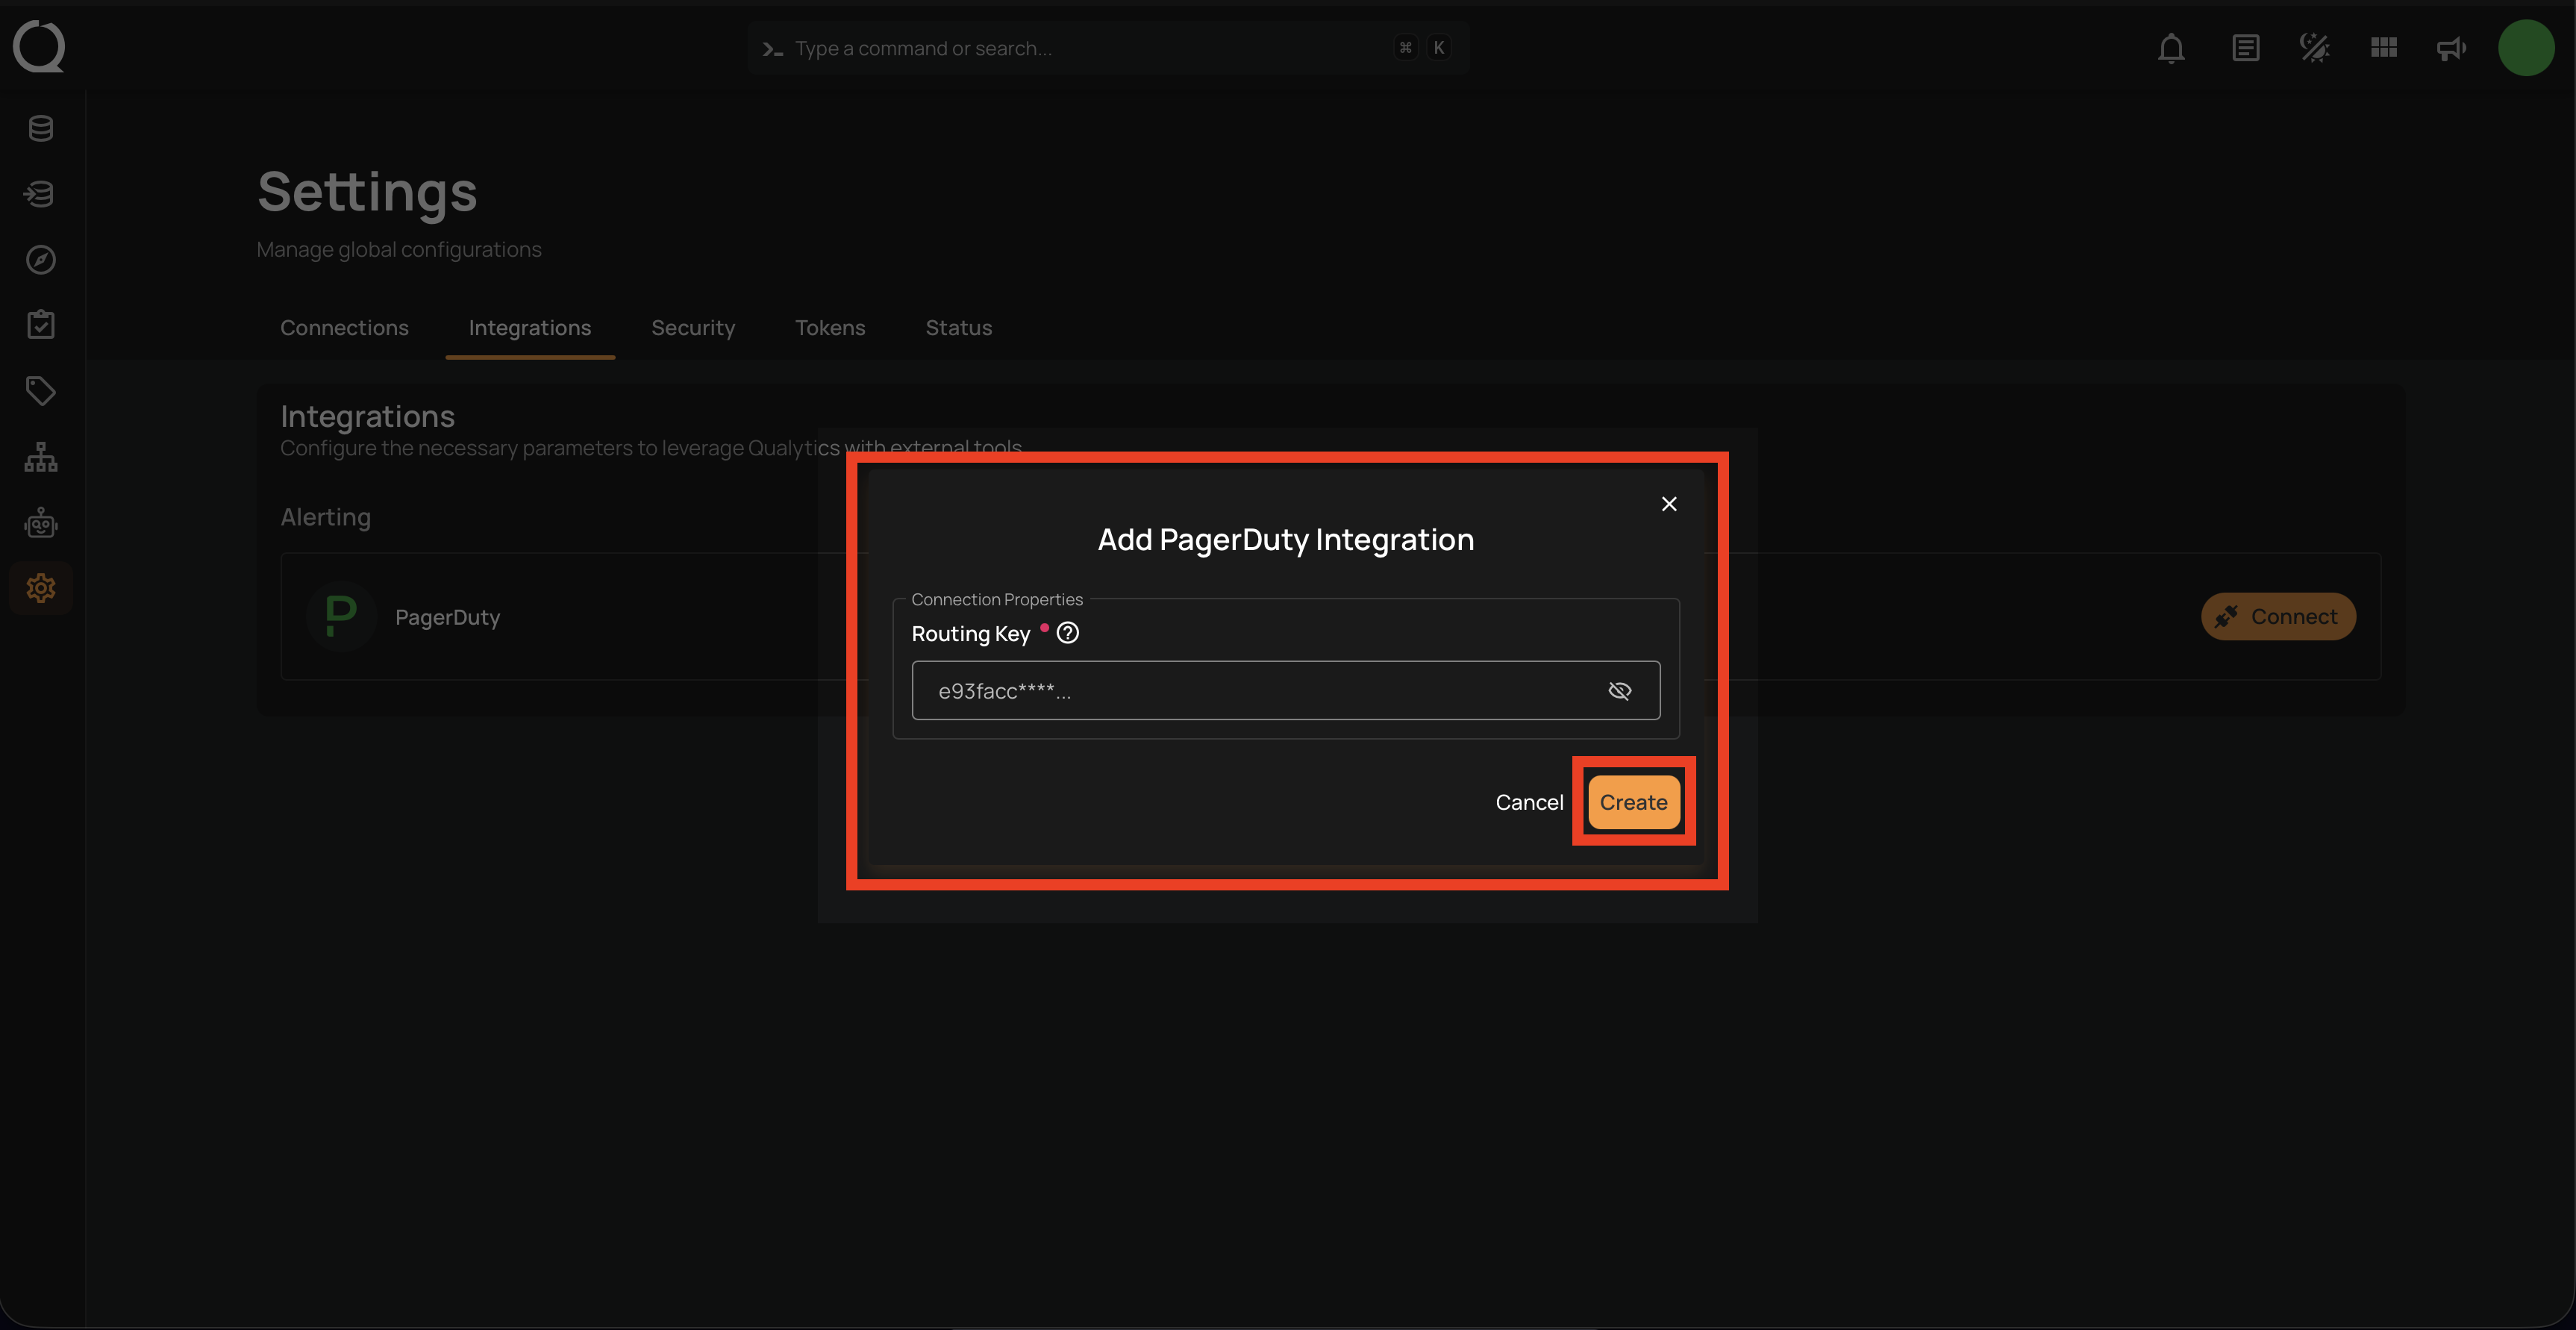
Task: Close the Add PagerDuty Integration dialog
Action: click(x=1668, y=504)
